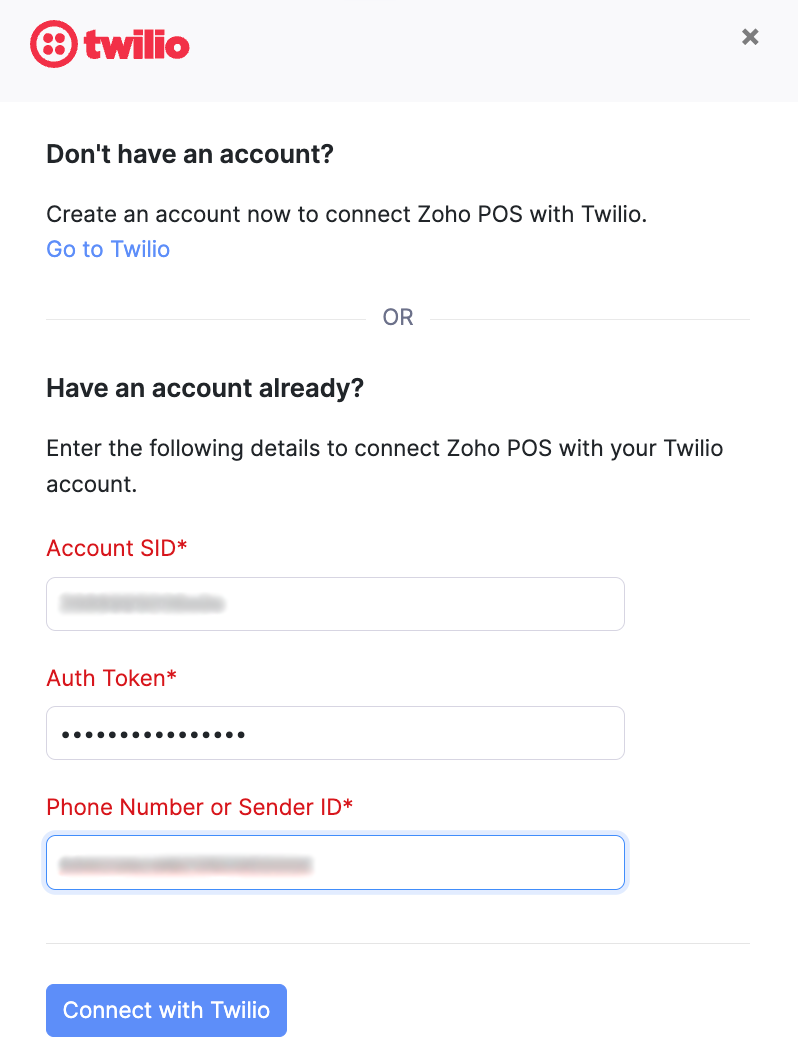Image resolution: width=798 pixels, height=1062 pixels.
Task: Click the asterisk after Phone Number or Sender ID
Action: (x=348, y=805)
